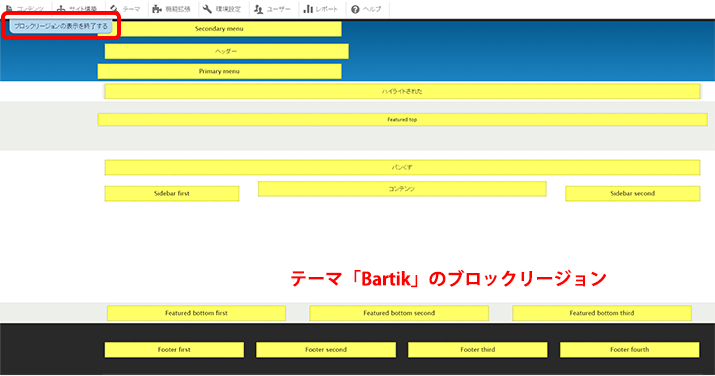Open the レポート admin menu
Viewport: 715px width, 376px height.
click(321, 9)
